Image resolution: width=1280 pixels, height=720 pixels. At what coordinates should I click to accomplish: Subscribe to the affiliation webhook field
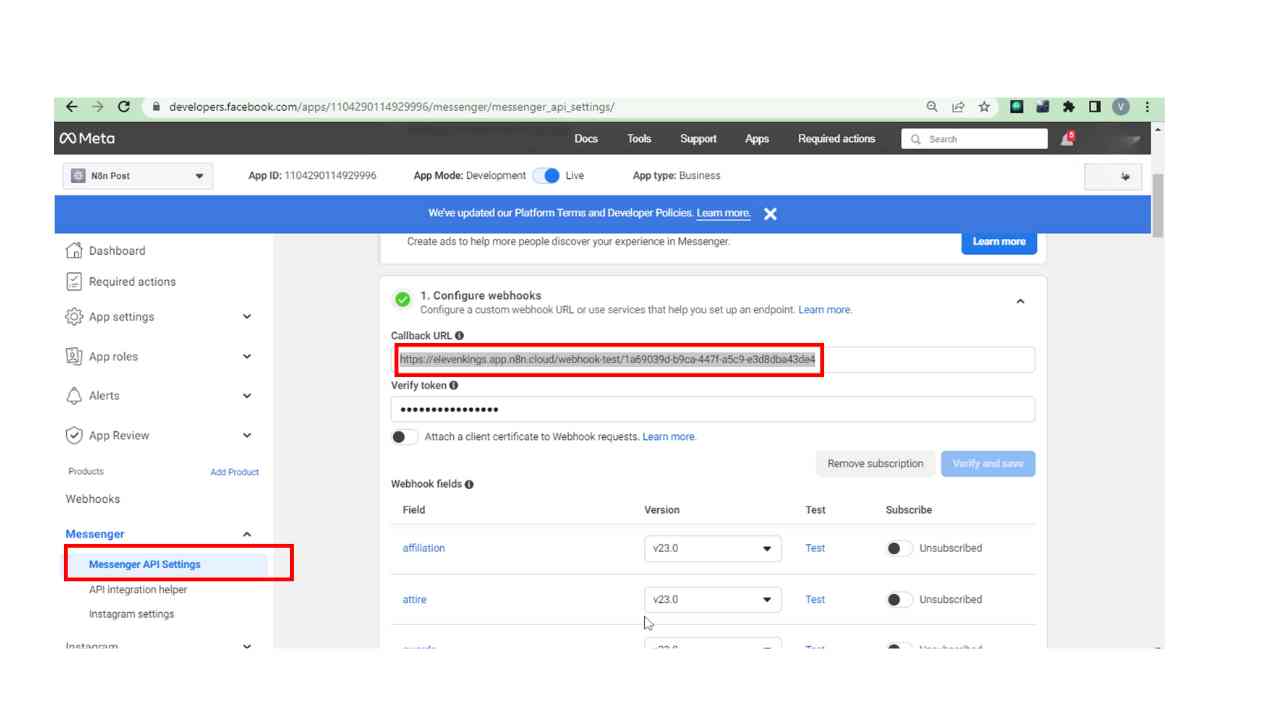point(898,548)
